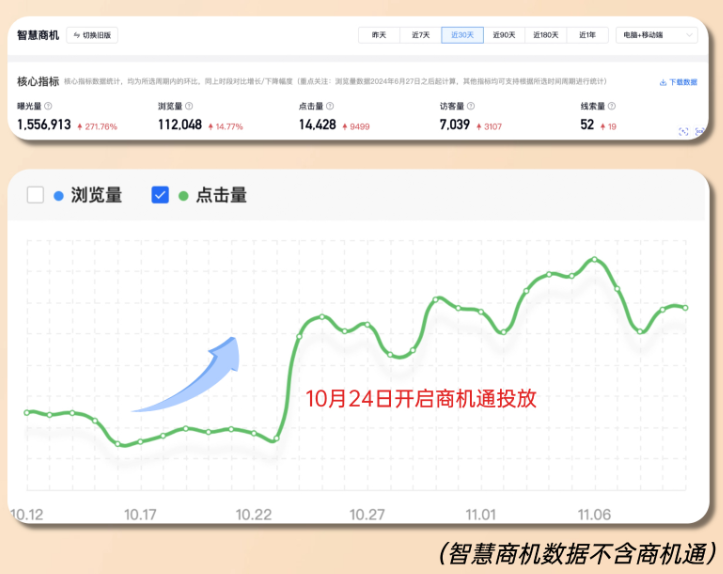Click the download icon for 下载数据
The width and height of the screenshot is (723, 574).
(663, 83)
